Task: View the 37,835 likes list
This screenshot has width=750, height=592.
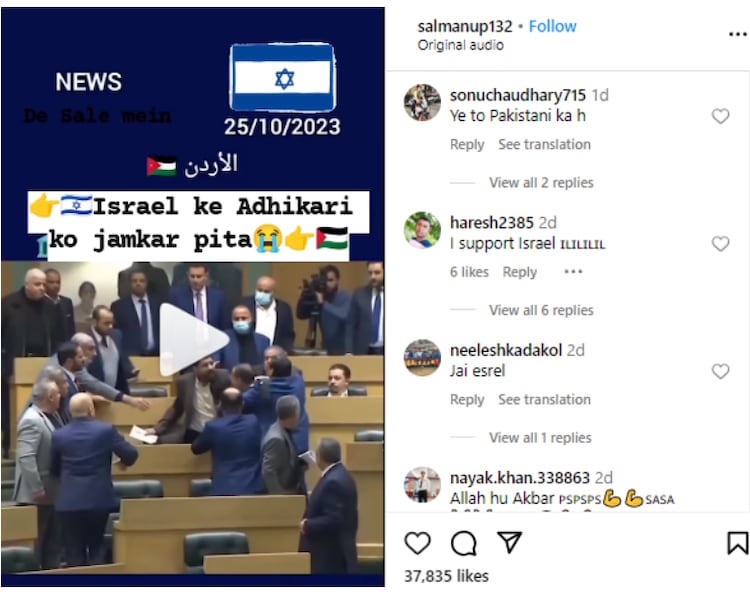Action: pyautogui.click(x=446, y=576)
